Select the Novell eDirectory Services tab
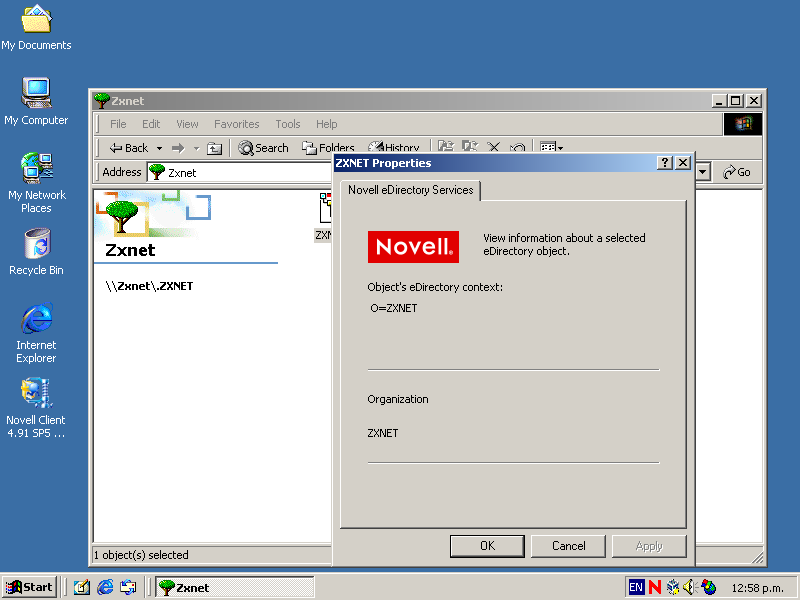The height and width of the screenshot is (600, 800). tap(410, 190)
